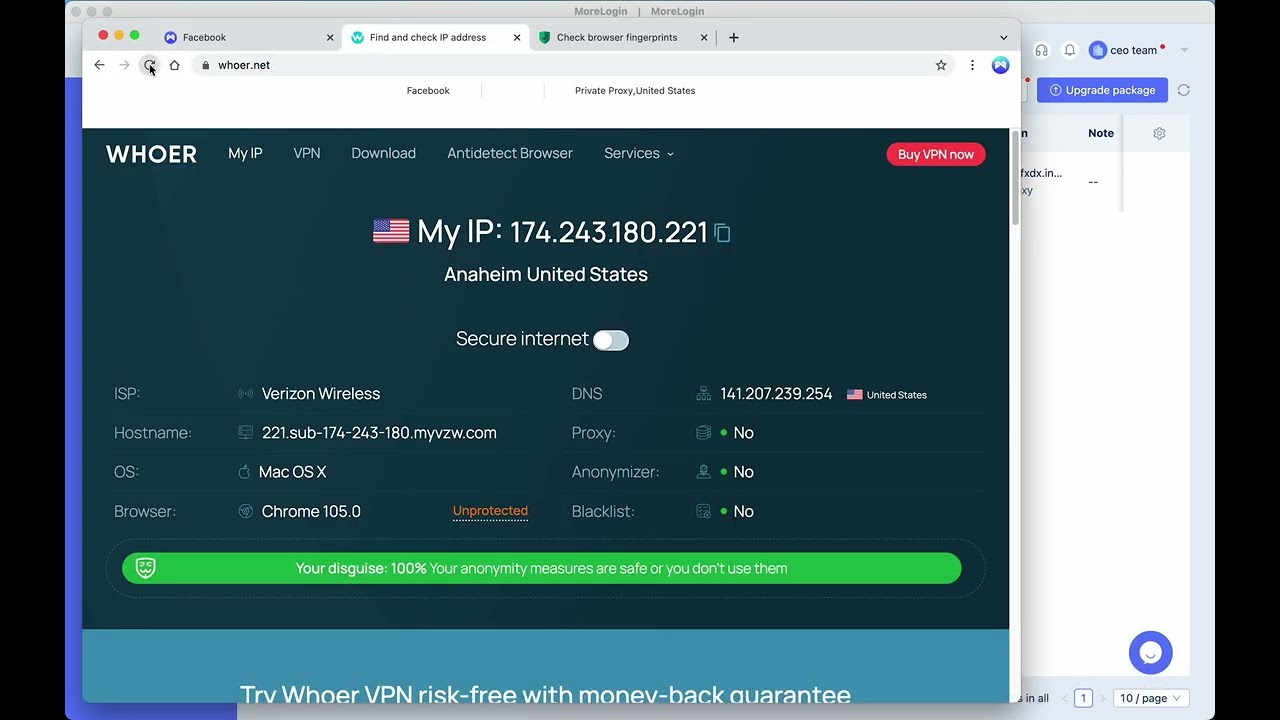Image resolution: width=1280 pixels, height=720 pixels.
Task: Switch to Check browser fingerprints tab
Action: tap(623, 37)
